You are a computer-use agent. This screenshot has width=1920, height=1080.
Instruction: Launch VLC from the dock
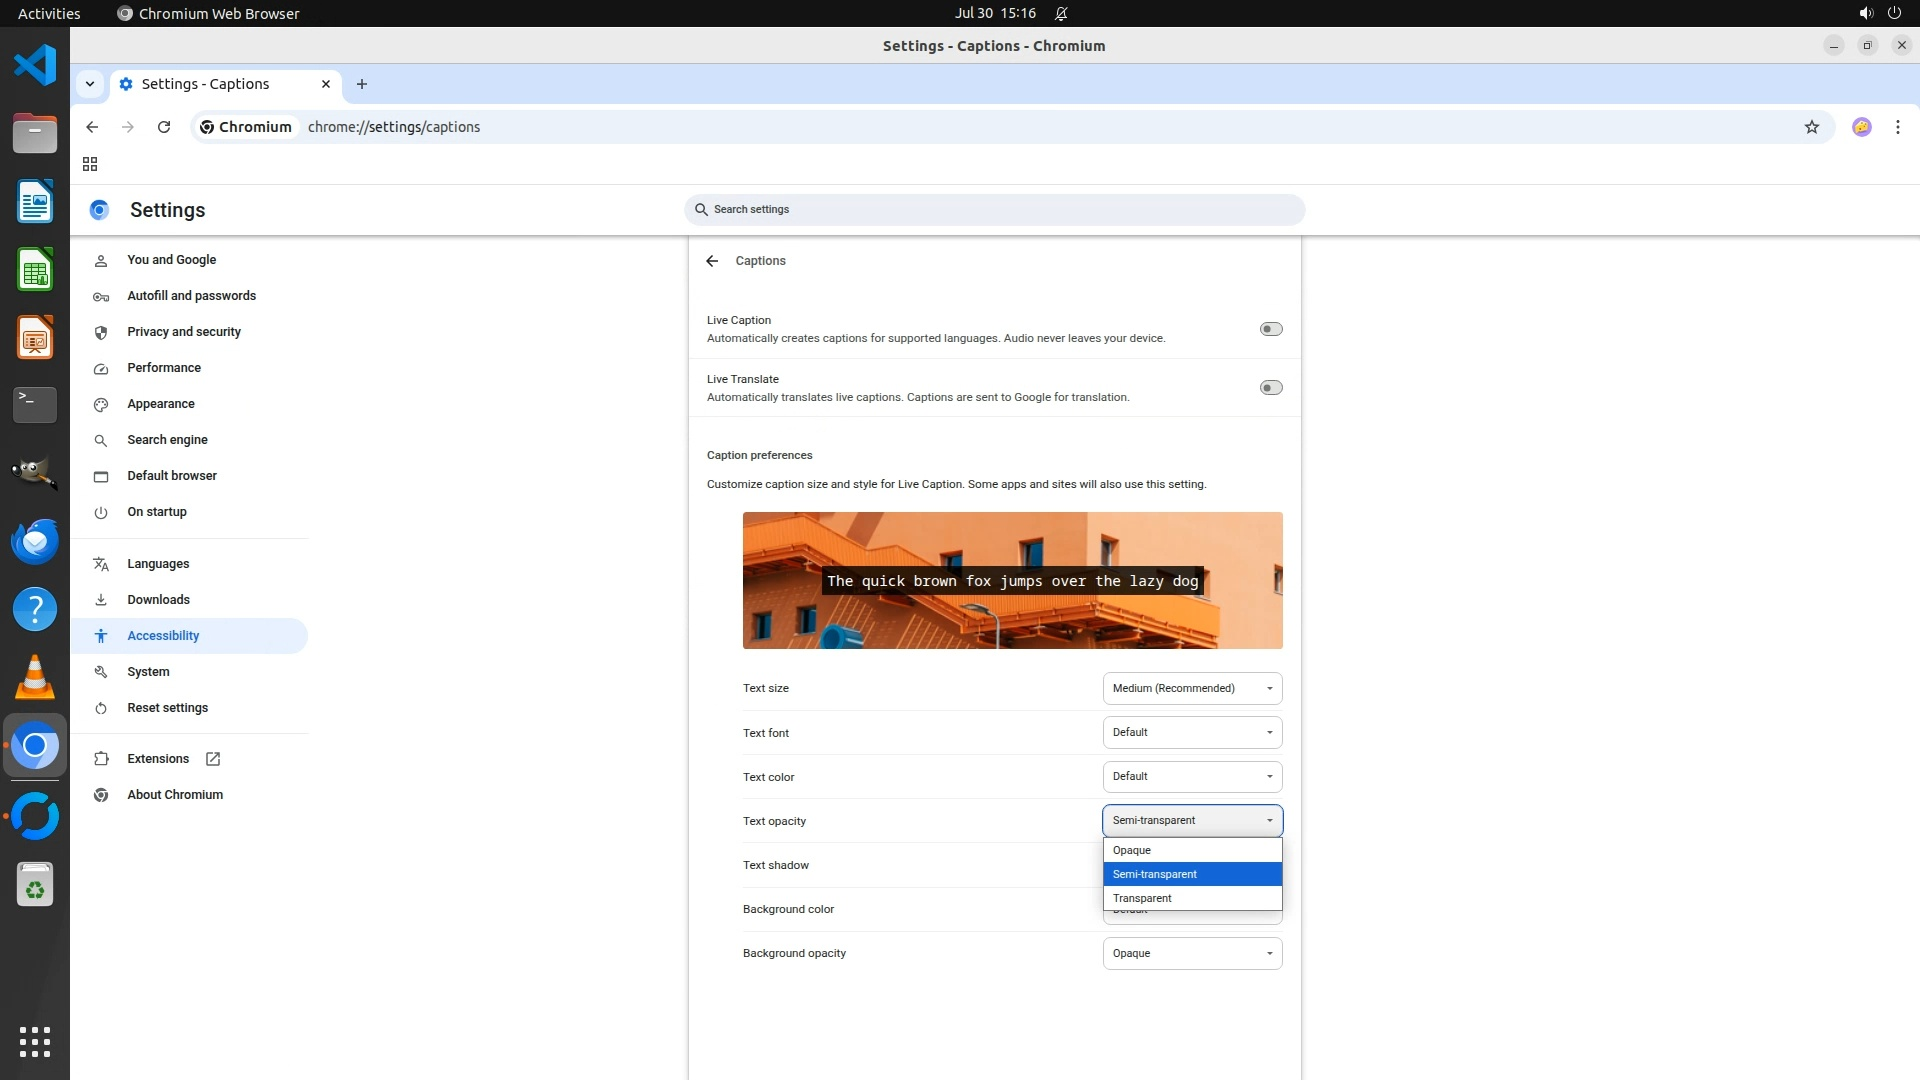[35, 678]
